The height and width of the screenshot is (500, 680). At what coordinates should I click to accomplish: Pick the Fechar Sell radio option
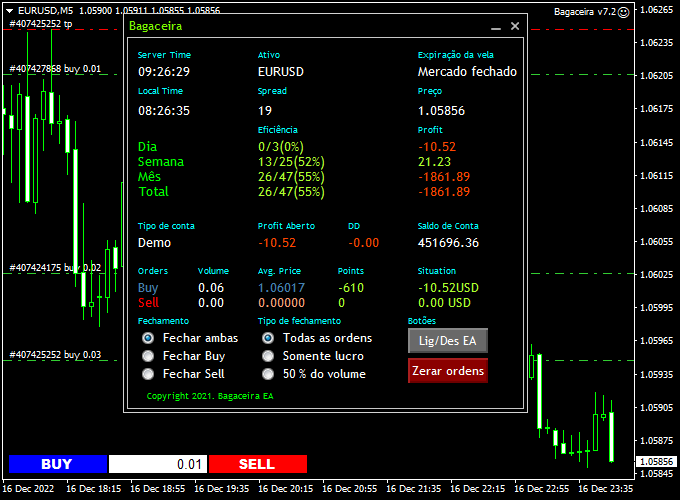click(148, 374)
